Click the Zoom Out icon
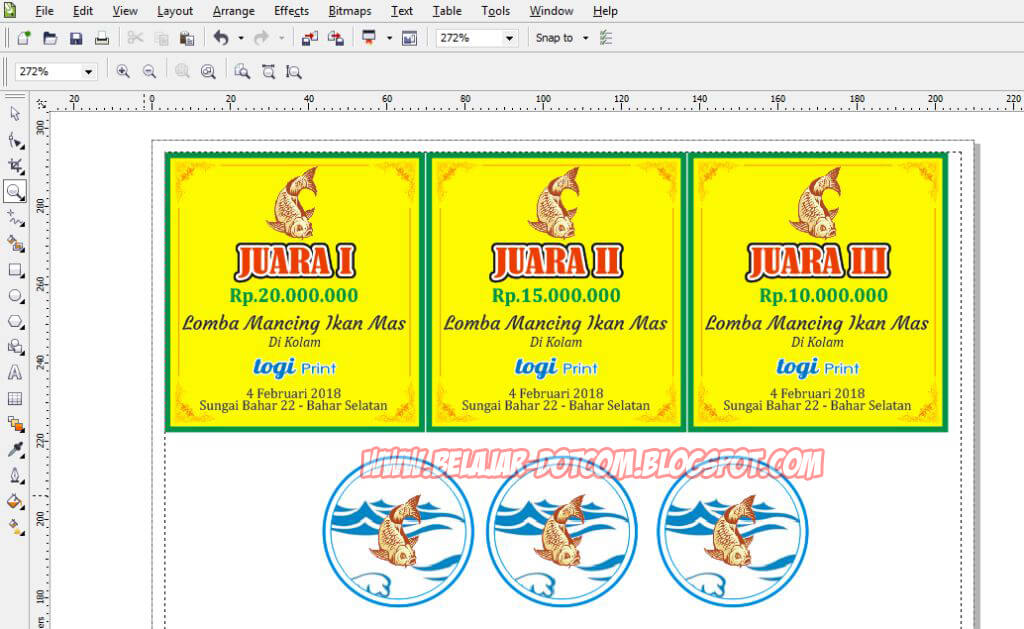This screenshot has height=629, width=1024. (x=149, y=71)
